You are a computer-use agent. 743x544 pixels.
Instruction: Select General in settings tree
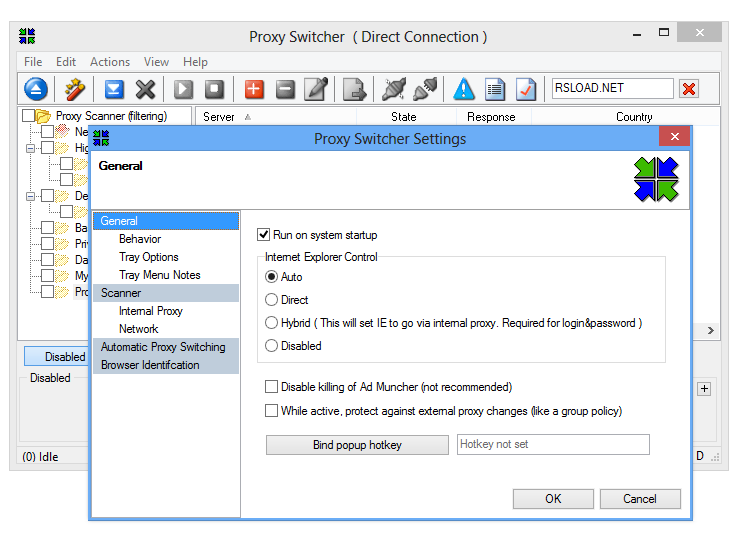point(166,221)
